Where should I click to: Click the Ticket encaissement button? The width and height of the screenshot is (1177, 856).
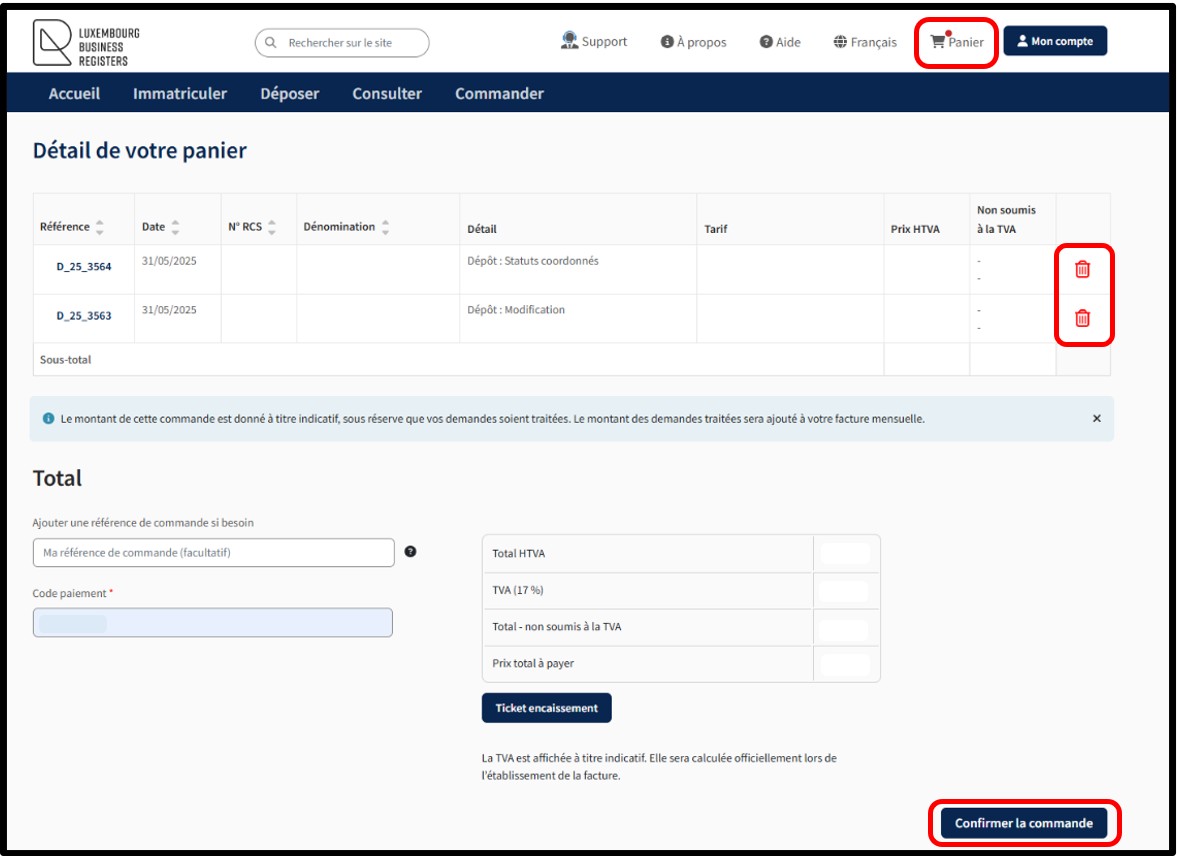546,708
